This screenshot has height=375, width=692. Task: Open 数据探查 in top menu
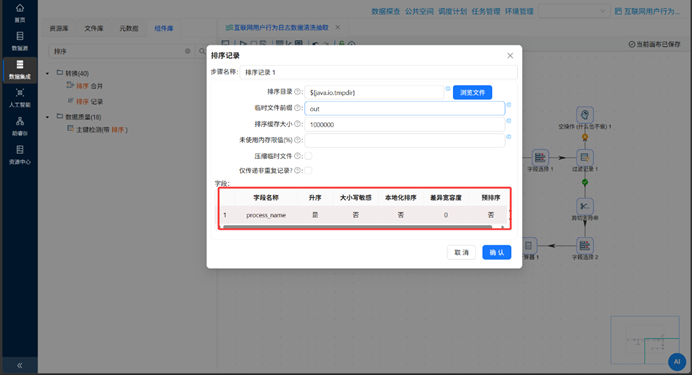pyautogui.click(x=386, y=11)
